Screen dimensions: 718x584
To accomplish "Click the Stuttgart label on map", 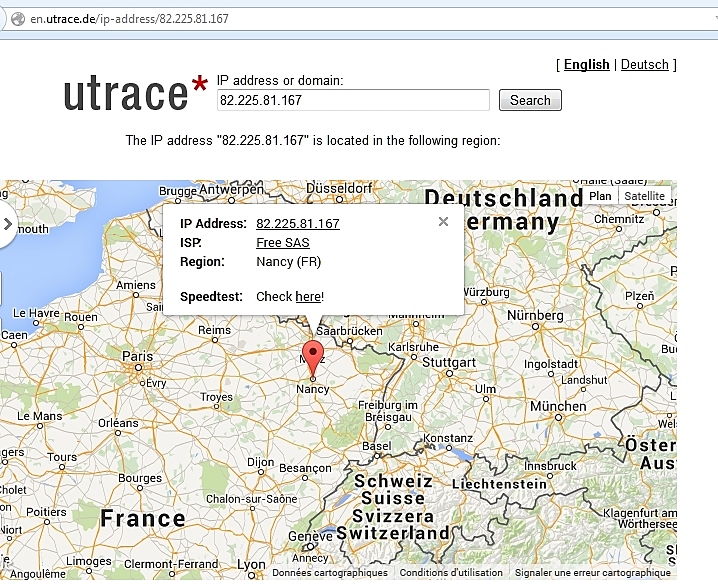I will pyautogui.click(x=449, y=362).
